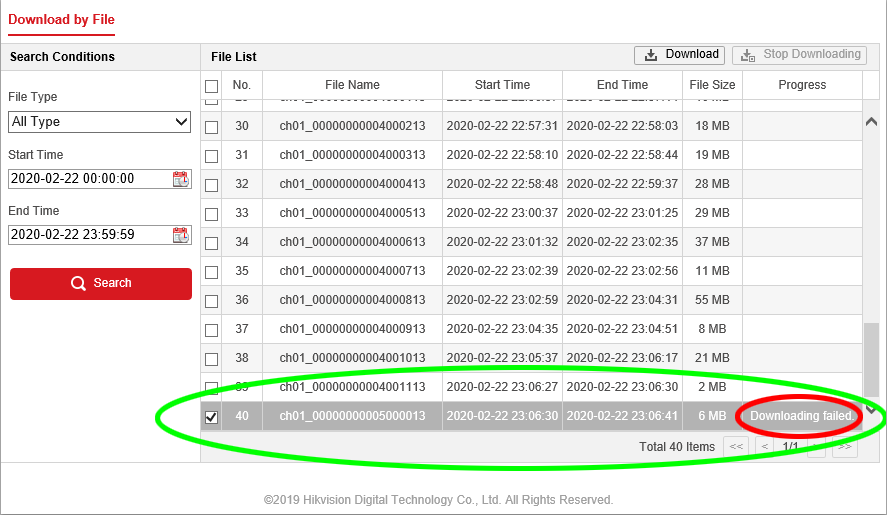Screen dimensions: 887x515
Task: Click the Download button
Action: 680,55
